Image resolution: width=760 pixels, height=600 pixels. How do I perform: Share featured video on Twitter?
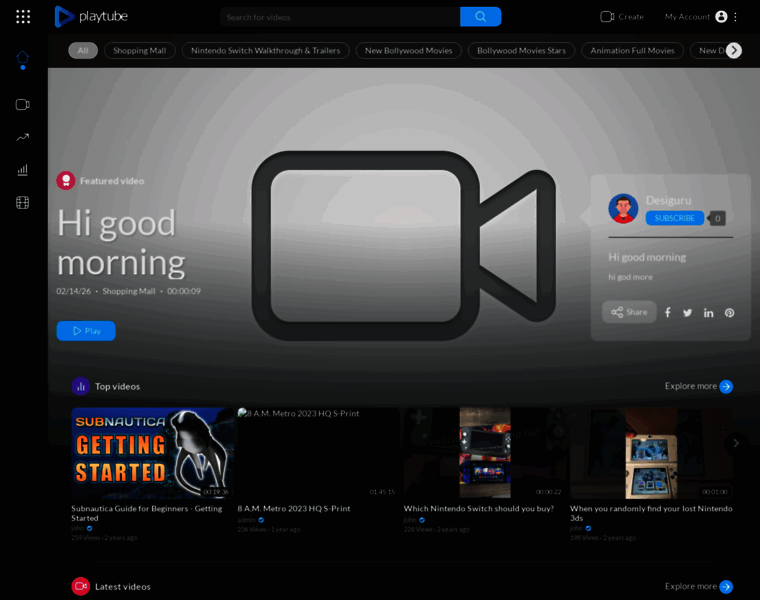(687, 312)
